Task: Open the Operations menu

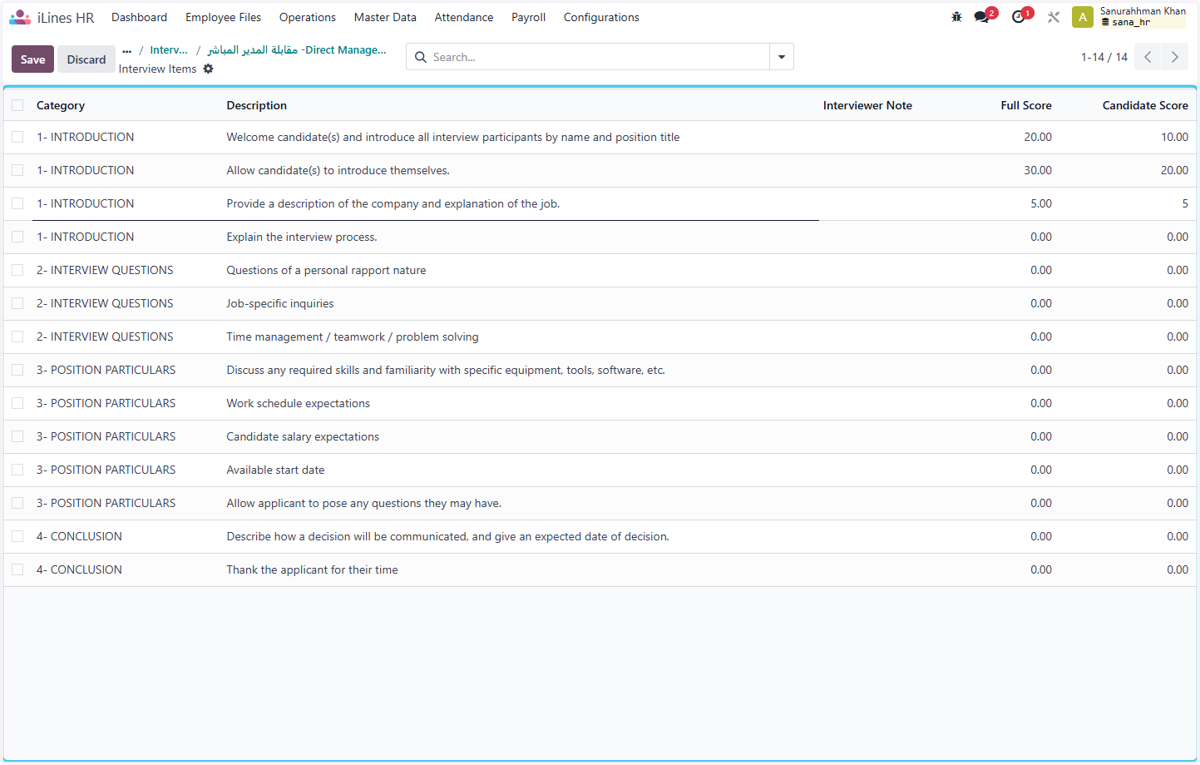Action: pyautogui.click(x=307, y=17)
